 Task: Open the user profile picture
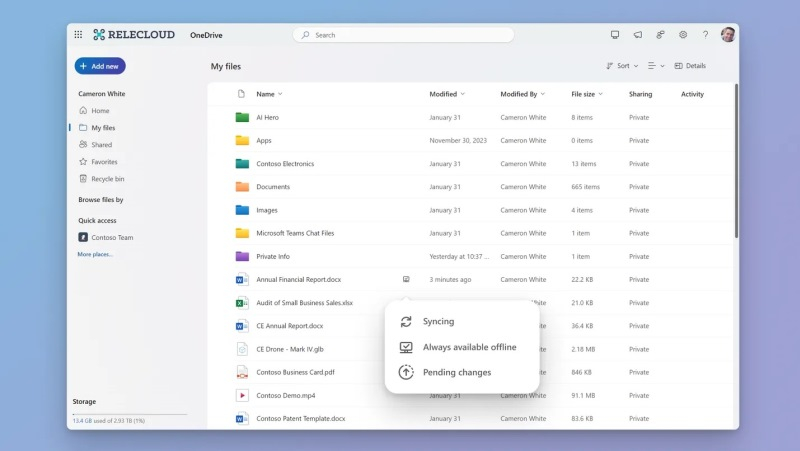[728, 35]
